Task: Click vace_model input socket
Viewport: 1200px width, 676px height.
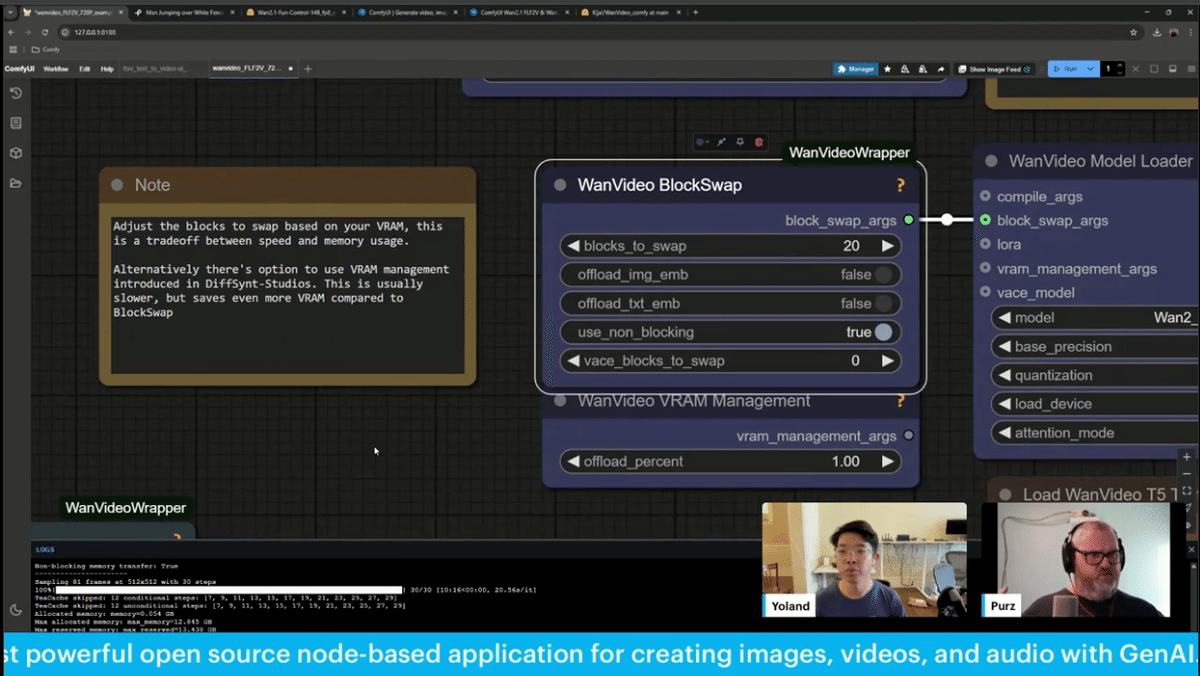Action: point(986,292)
